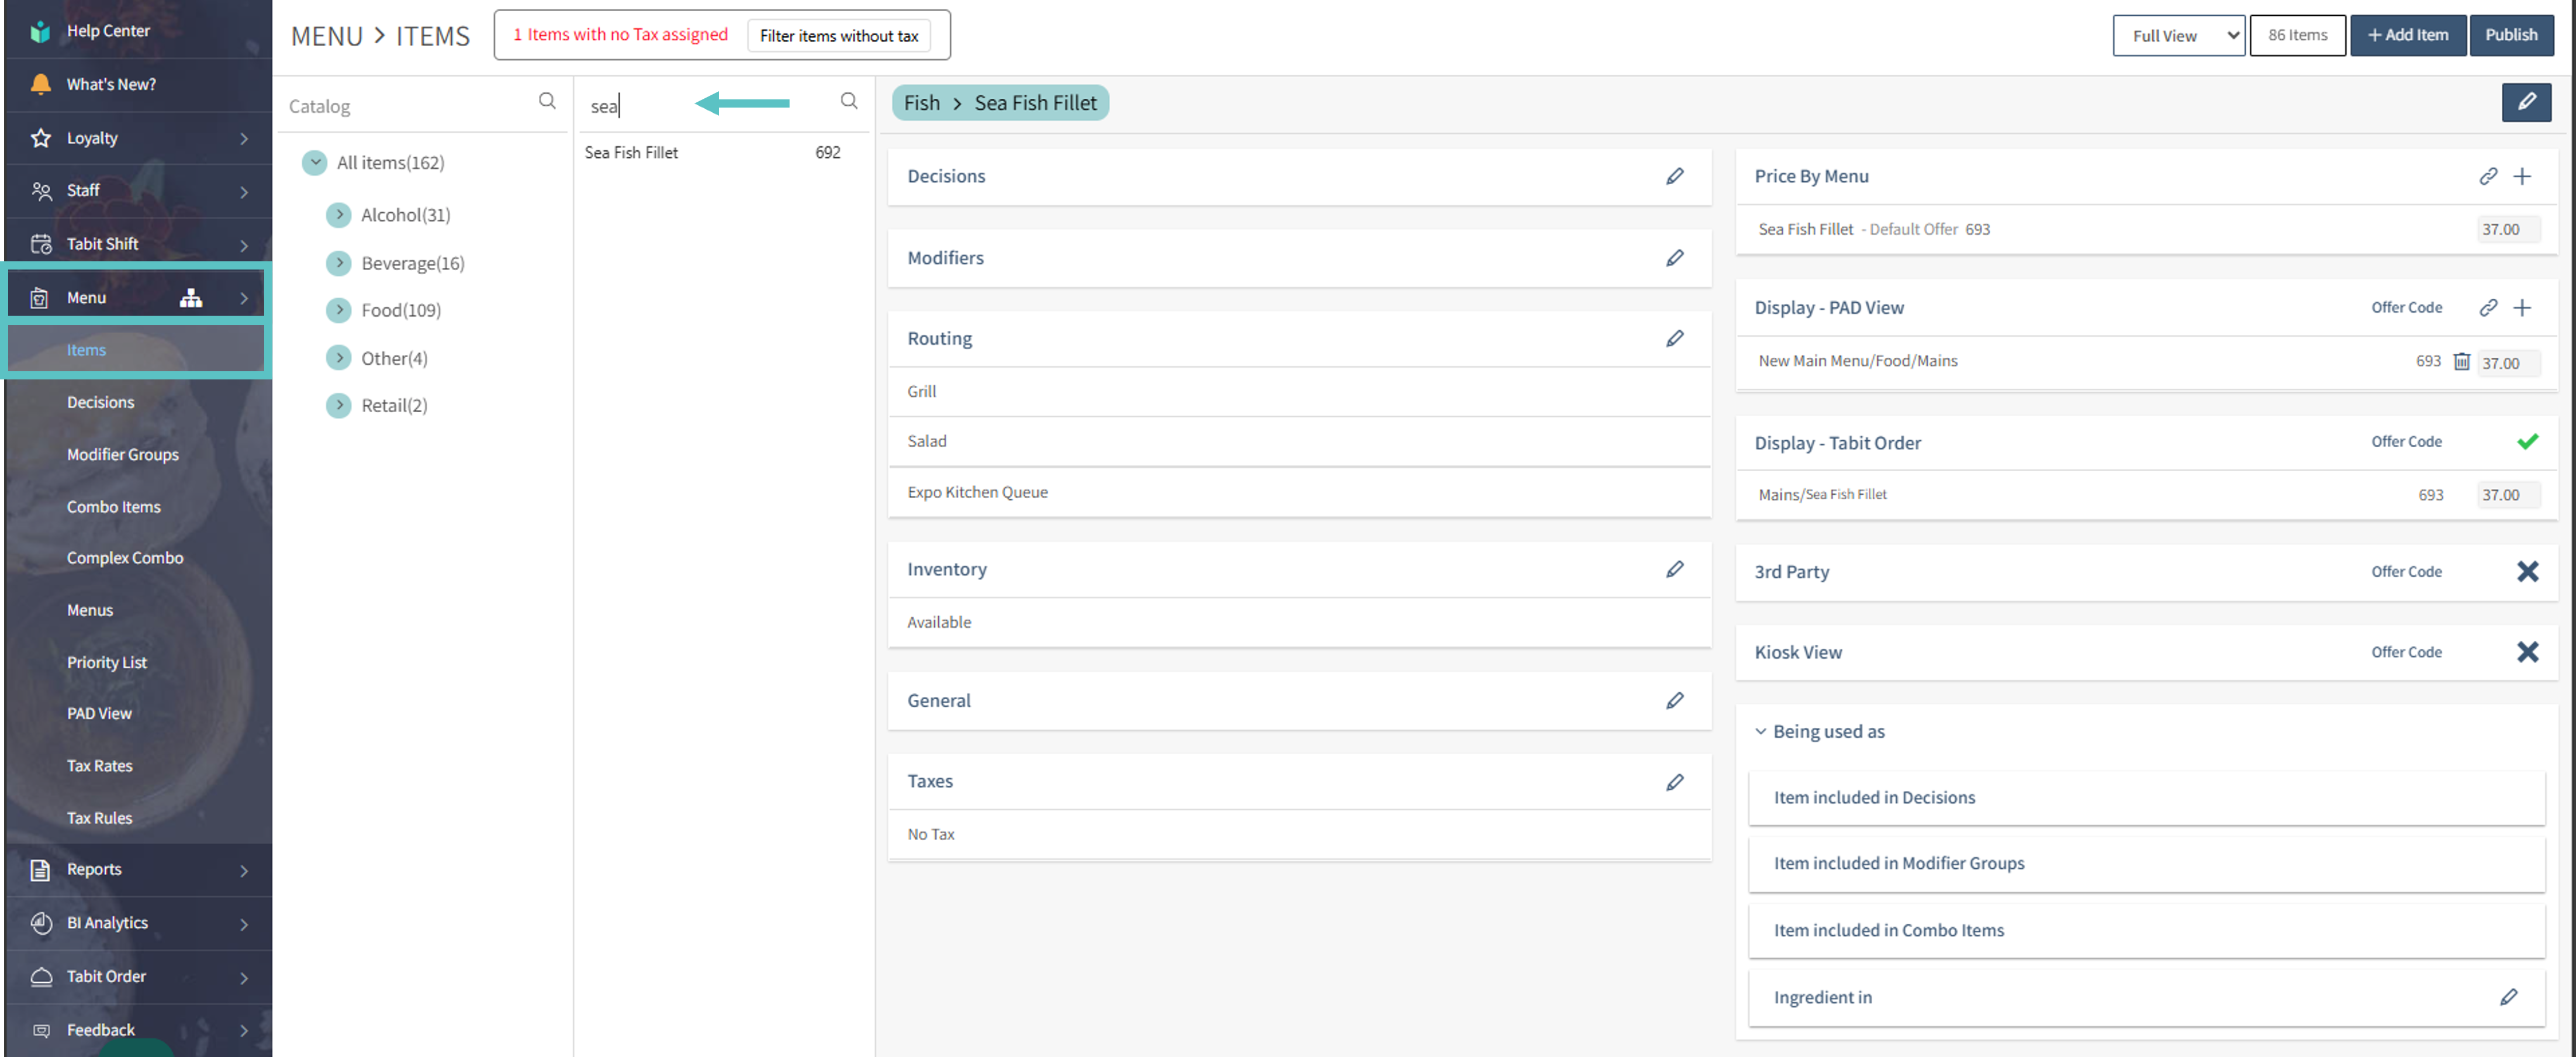Screen dimensions: 2576x1057
Task: Collapse the Being used as section
Action: (x=1760, y=731)
